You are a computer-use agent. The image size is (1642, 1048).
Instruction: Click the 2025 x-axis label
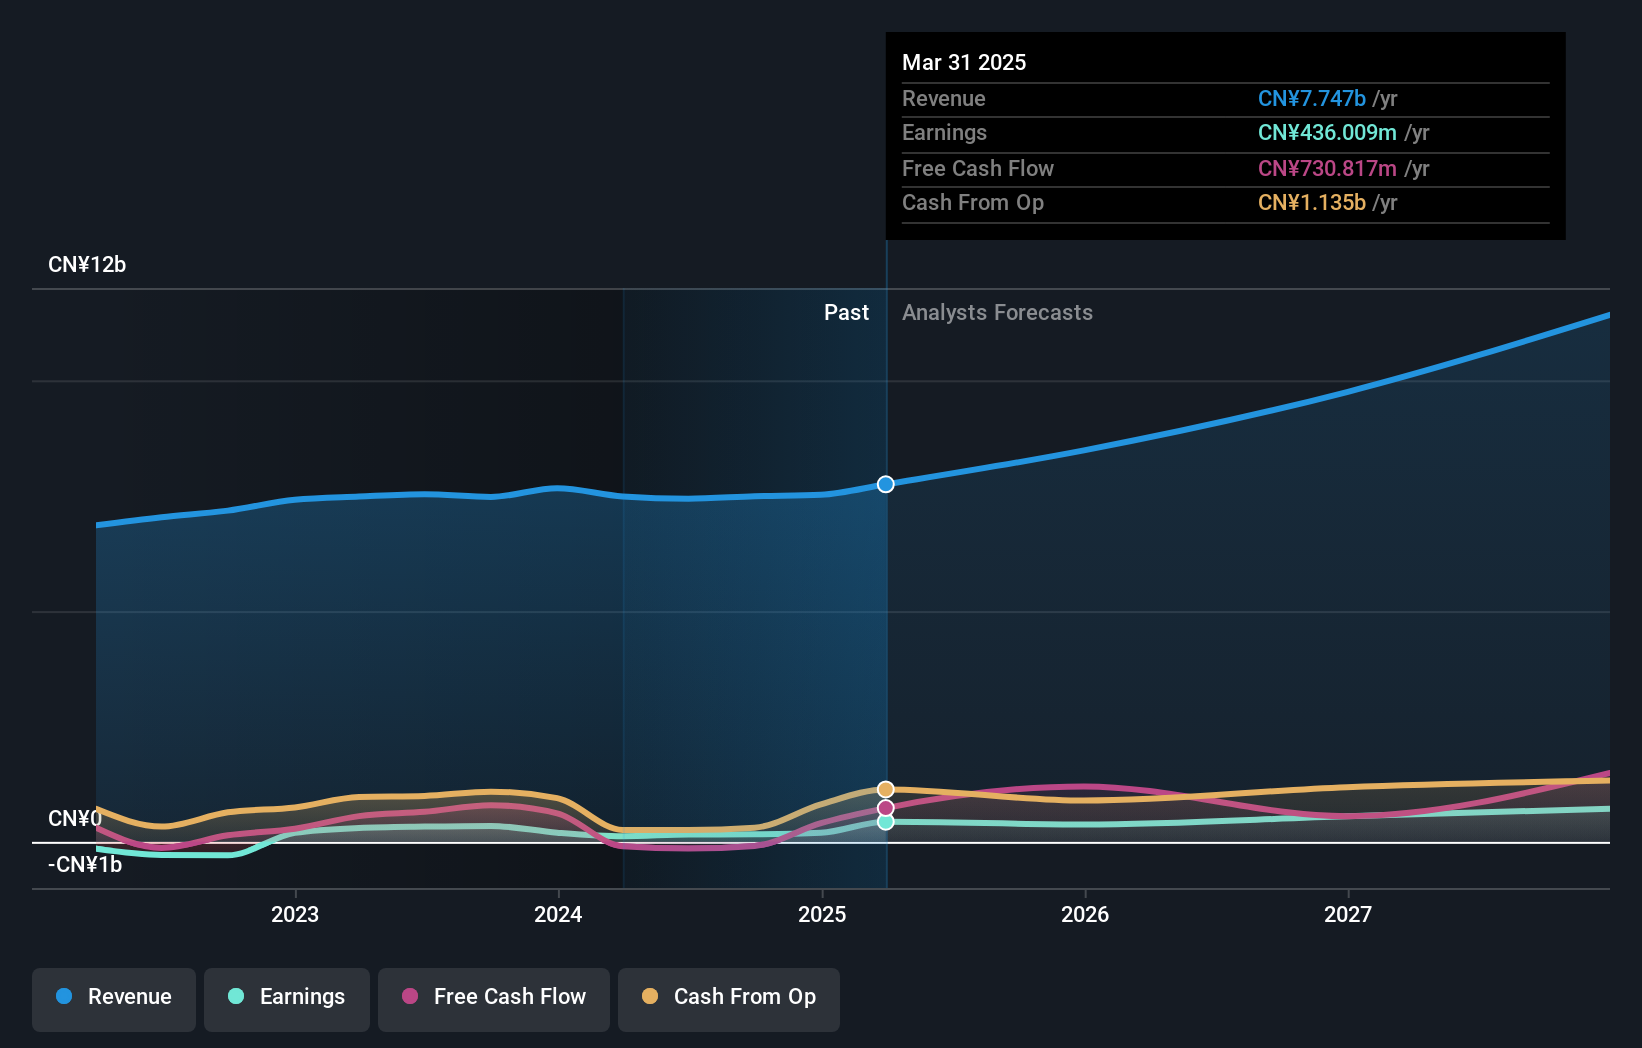pos(822,915)
